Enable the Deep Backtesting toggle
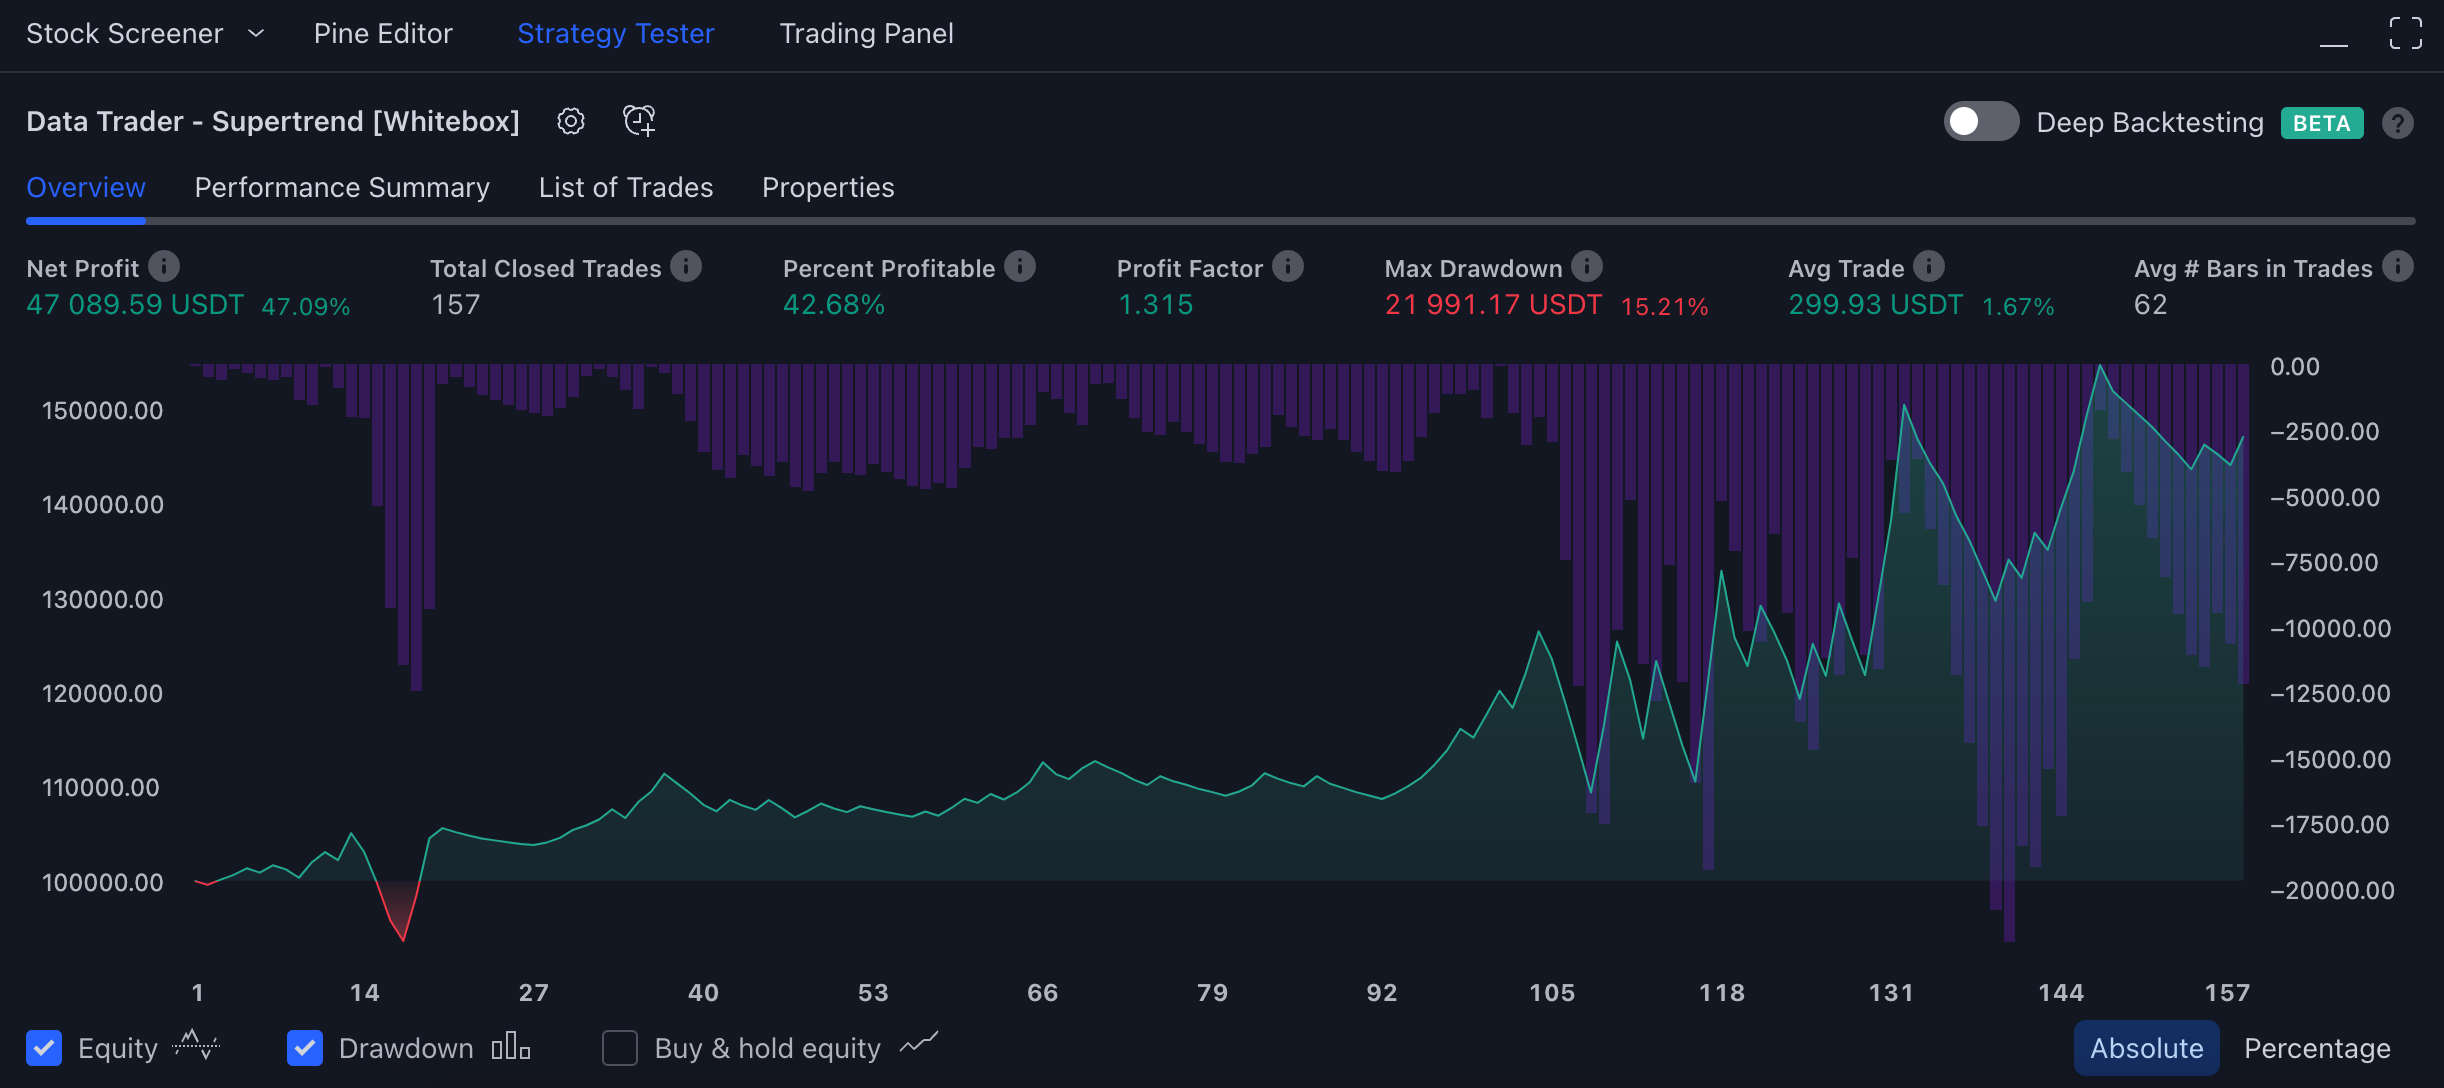 (x=1980, y=122)
